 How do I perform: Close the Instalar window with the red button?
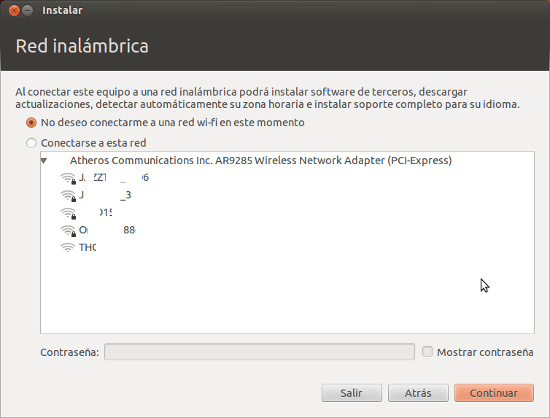point(14,11)
